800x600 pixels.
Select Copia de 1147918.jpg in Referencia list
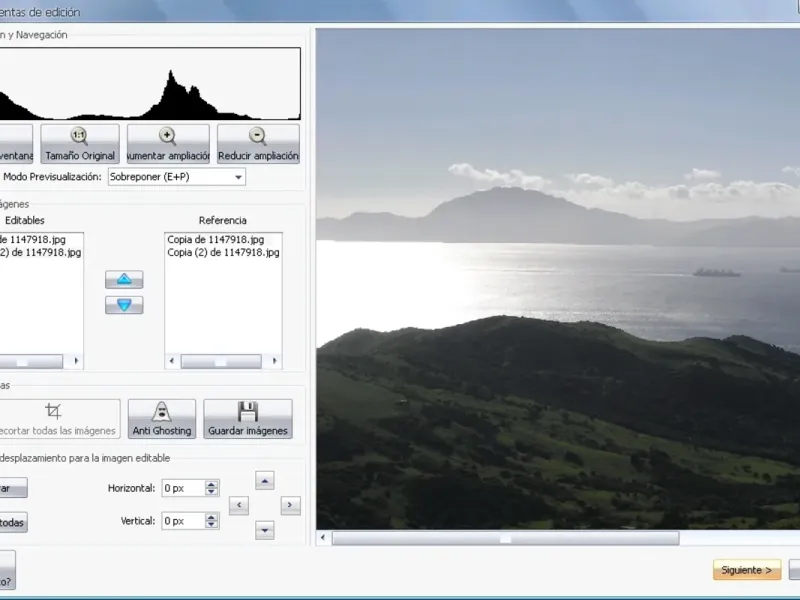[216, 240]
